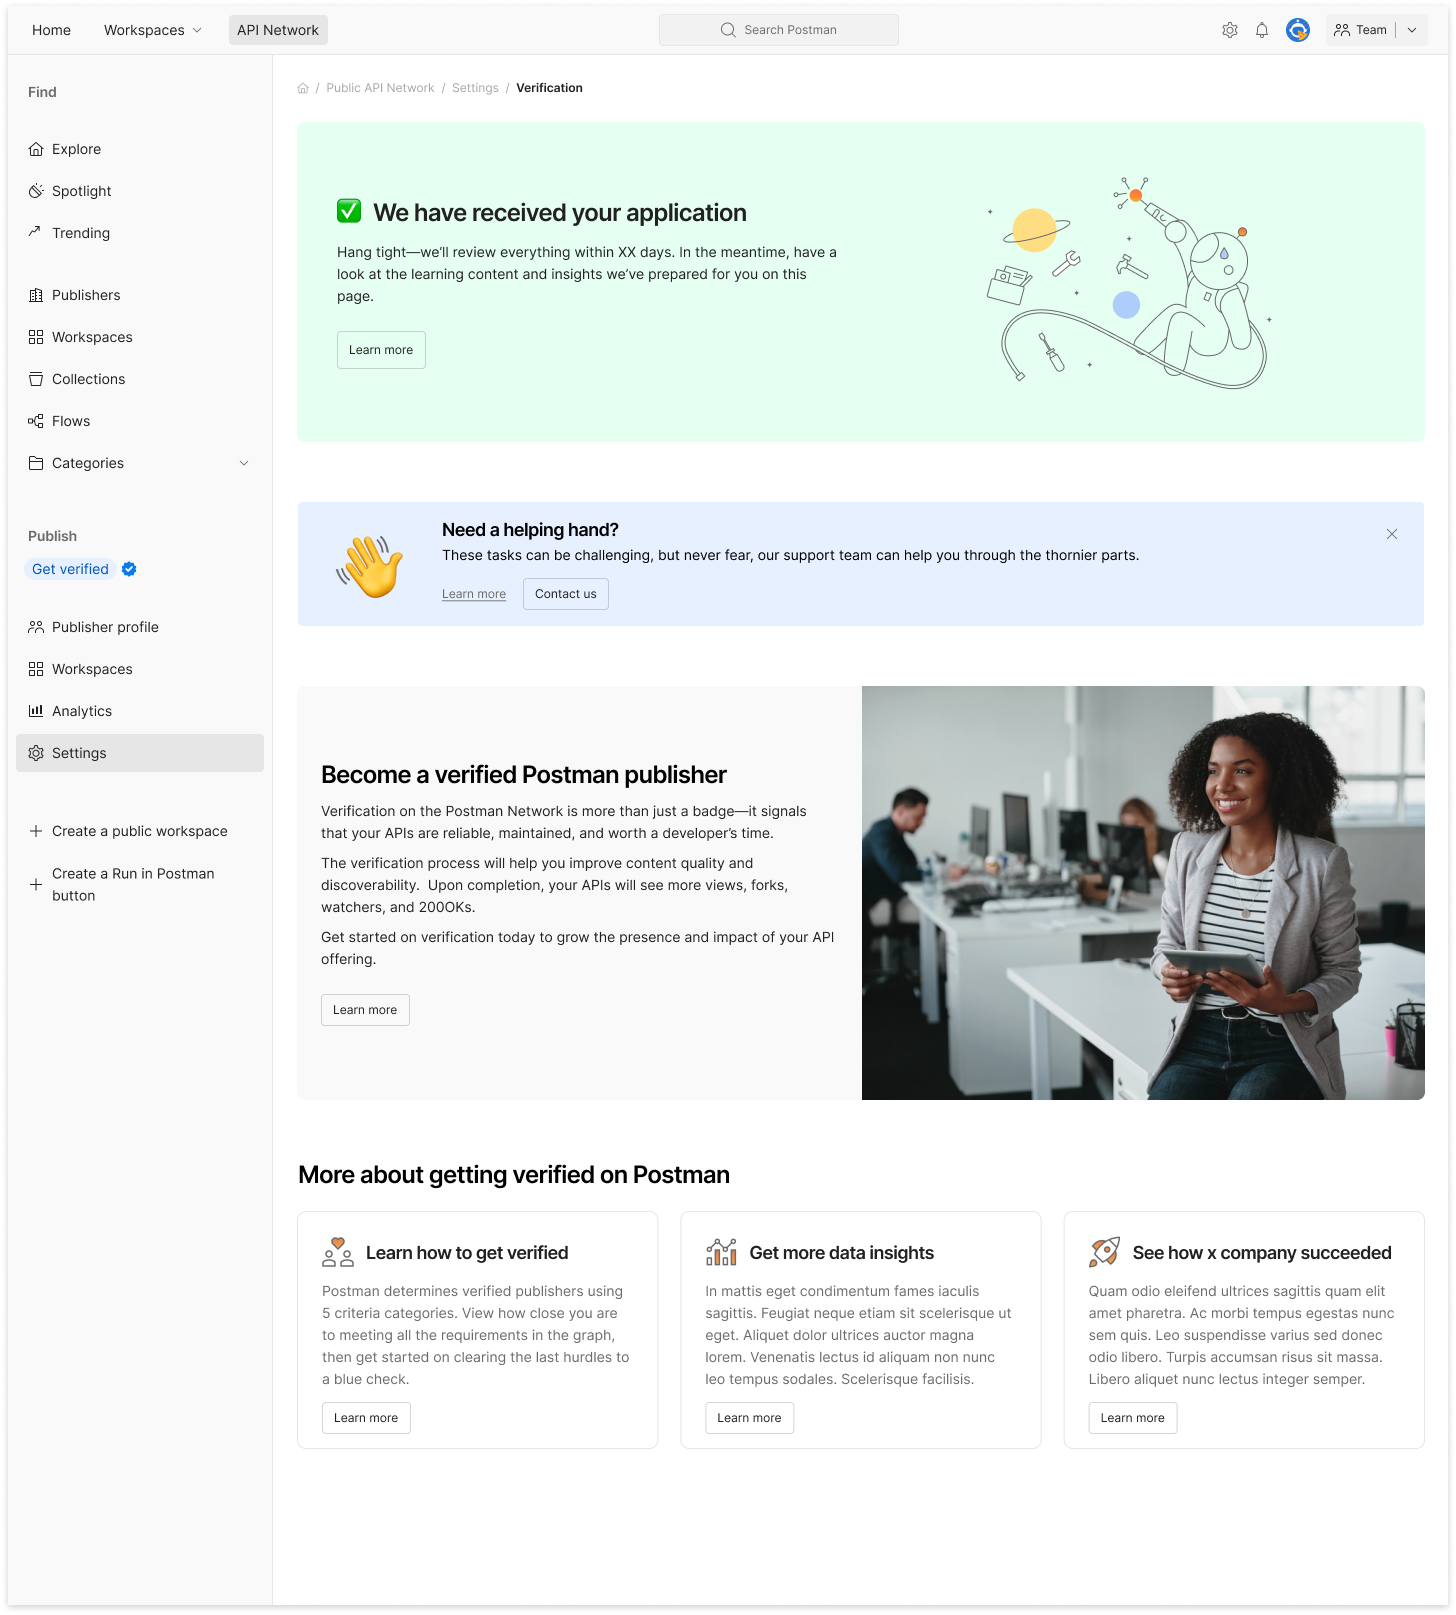This screenshot has width=1456, height=1615.
Task: Click Create a public workspace
Action: coord(140,831)
